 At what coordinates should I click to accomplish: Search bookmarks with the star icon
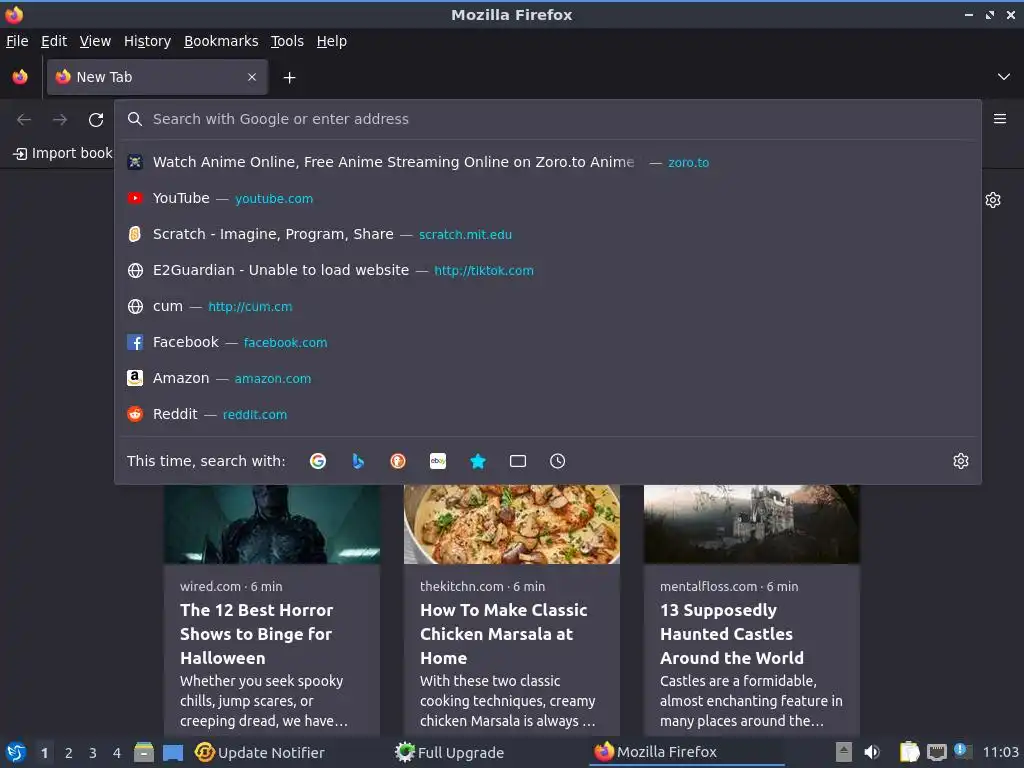[478, 461]
